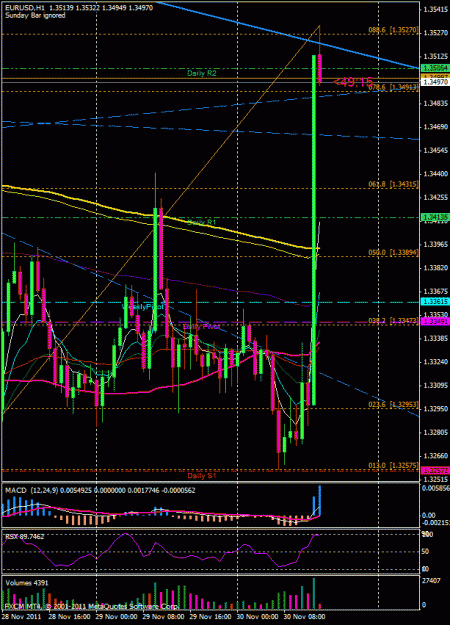Click the 0.005856 MACD scale value
Image resolution: width=450 pixels, height=625 pixels.
click(x=436, y=487)
